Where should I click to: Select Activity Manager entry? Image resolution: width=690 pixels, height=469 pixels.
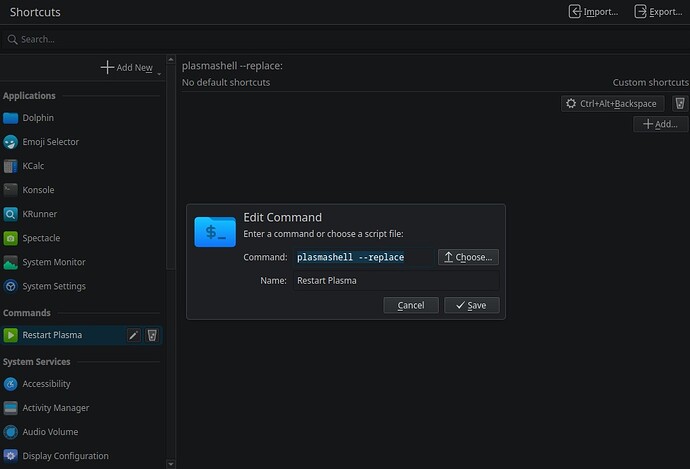[x=82, y=408]
